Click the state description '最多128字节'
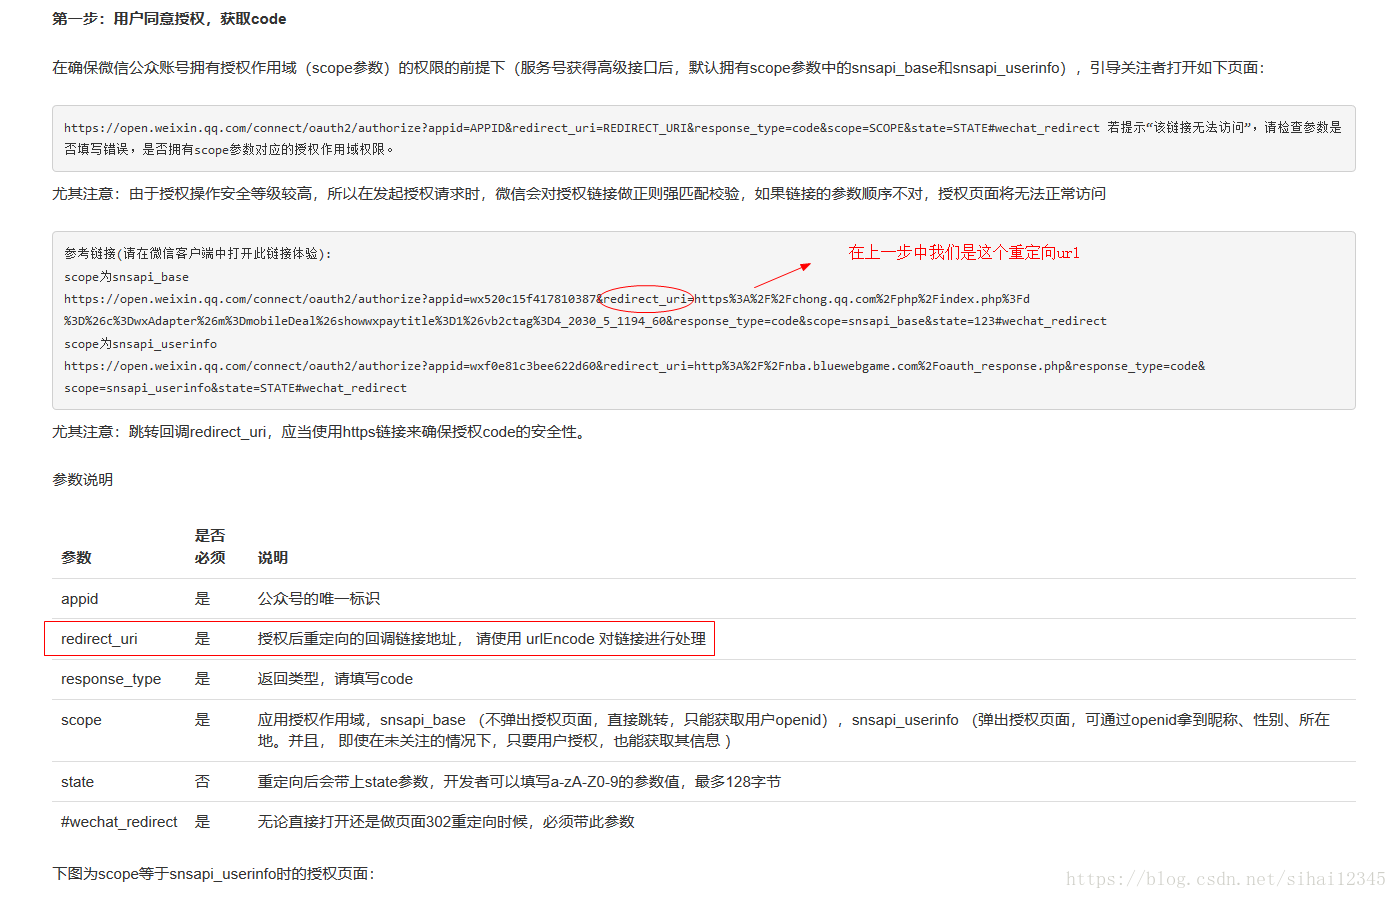1397x899 pixels. pos(738,782)
